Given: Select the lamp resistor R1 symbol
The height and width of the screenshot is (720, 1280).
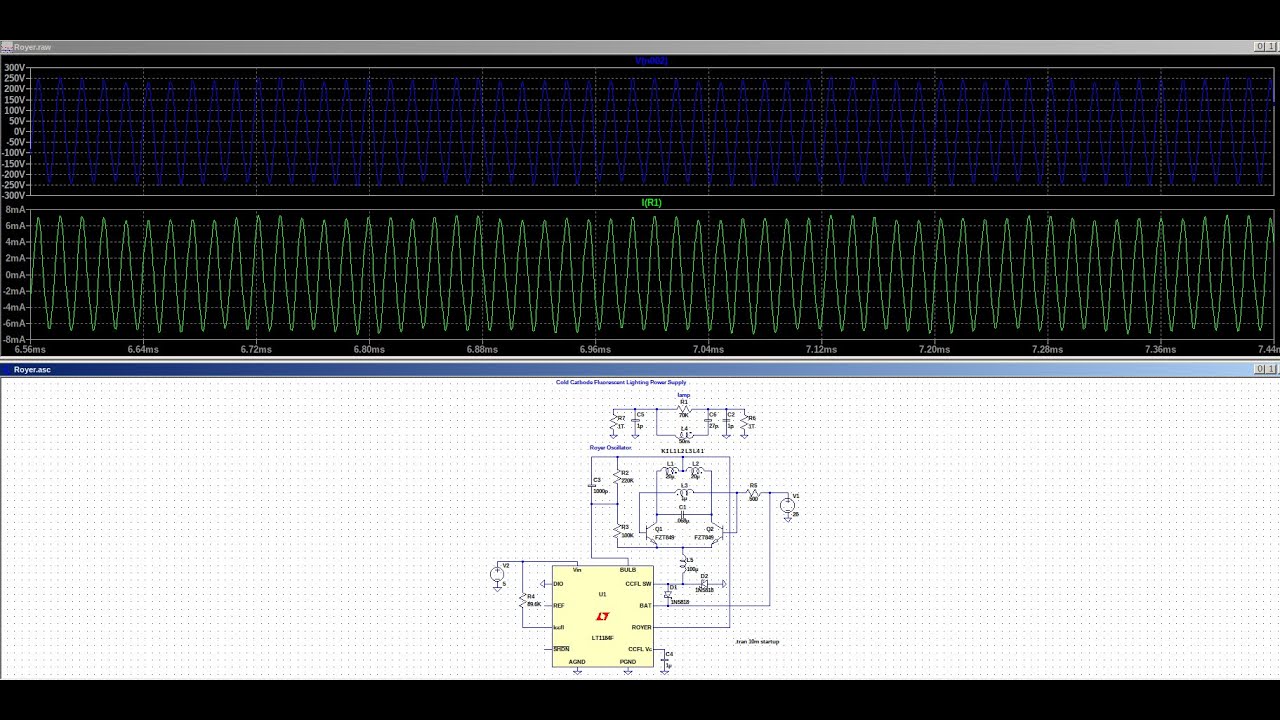Looking at the screenshot, I should 684,409.
